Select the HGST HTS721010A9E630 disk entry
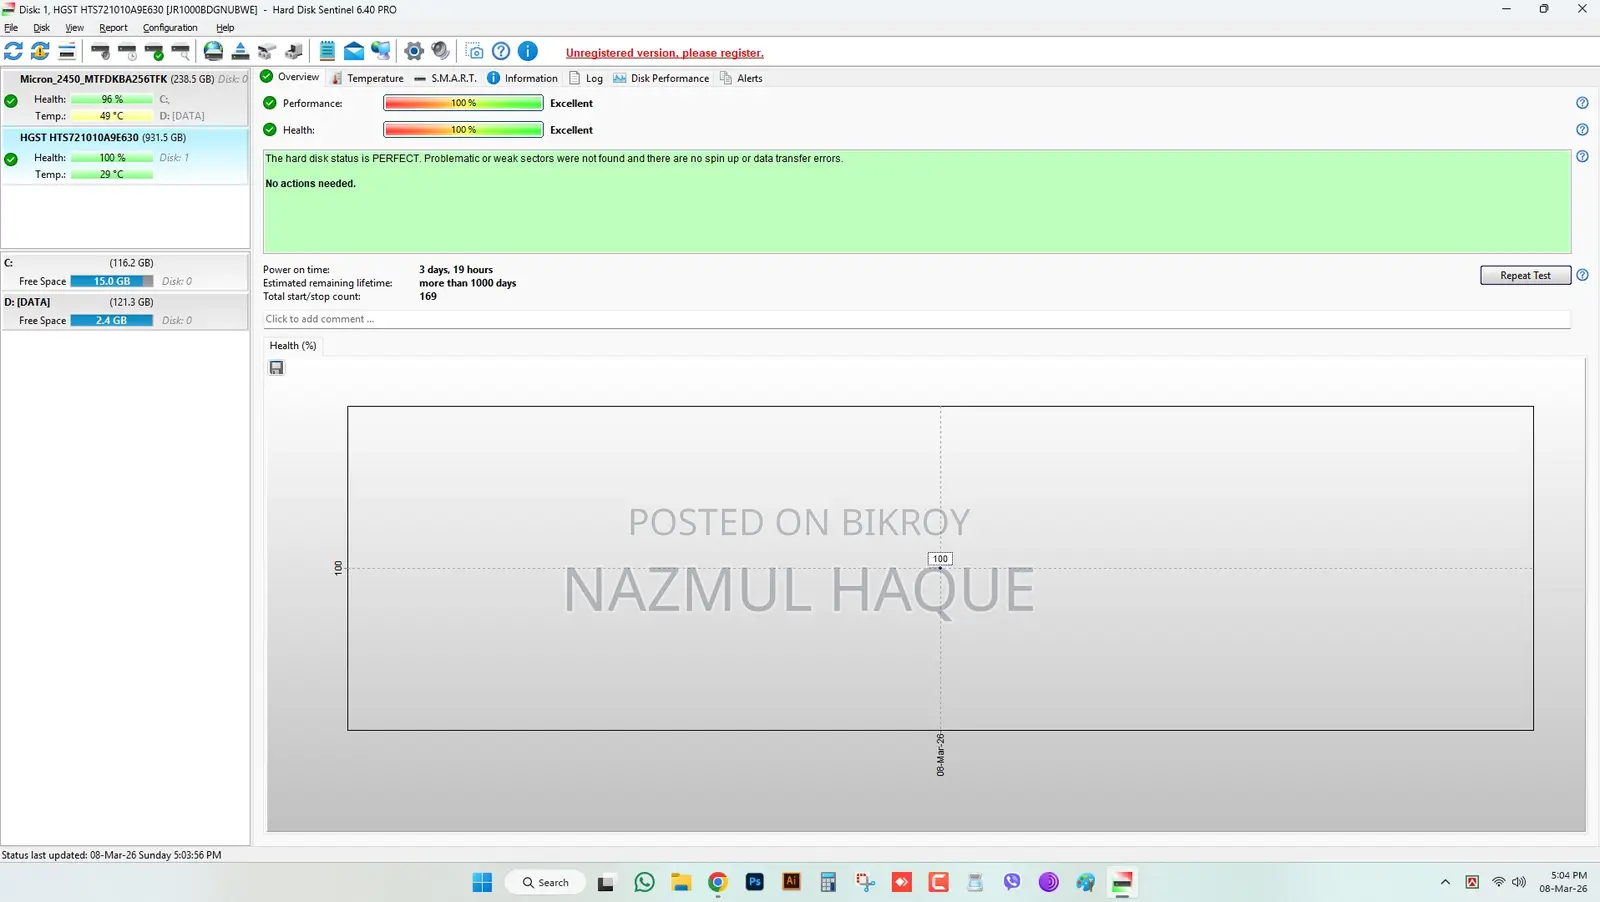The image size is (1600, 902). tap(125, 156)
